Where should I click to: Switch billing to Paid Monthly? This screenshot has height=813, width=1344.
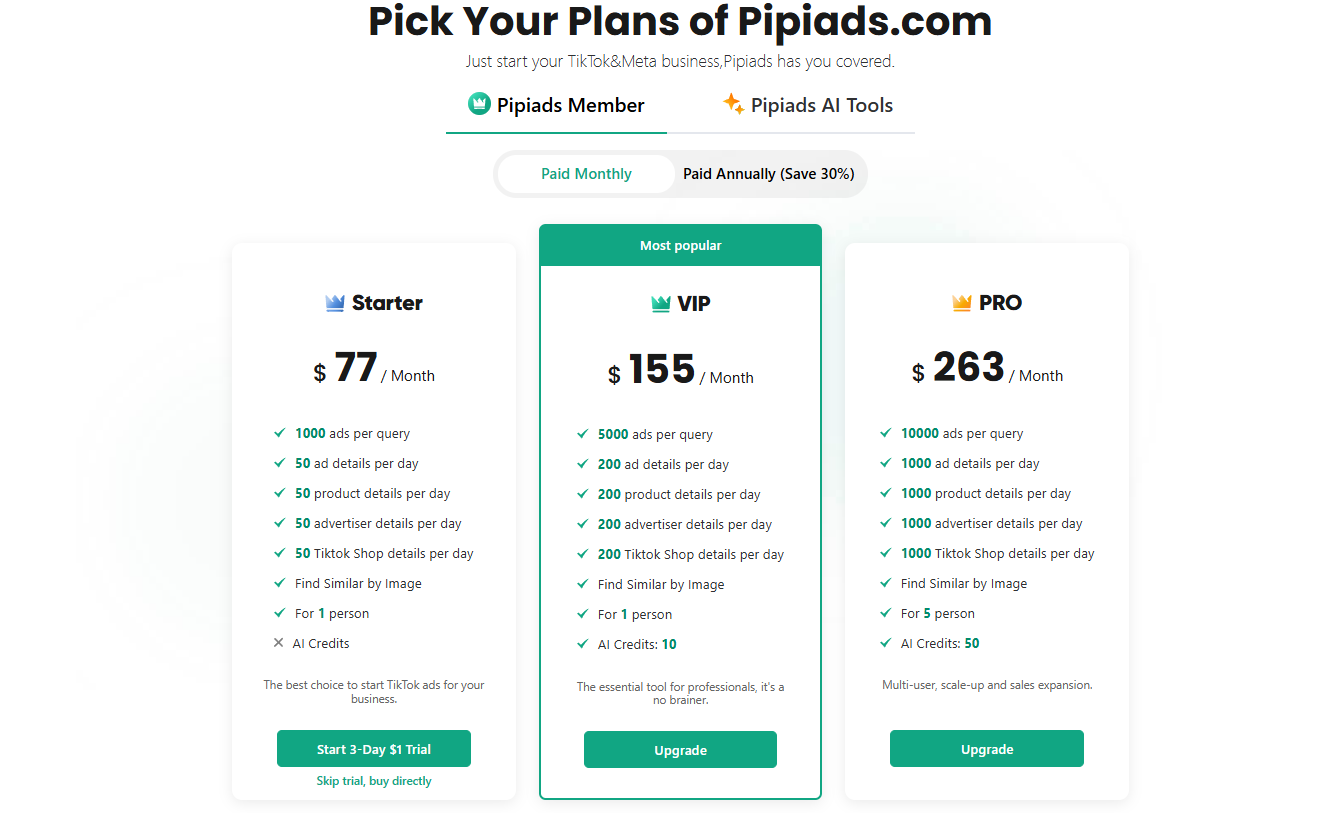[x=586, y=174]
